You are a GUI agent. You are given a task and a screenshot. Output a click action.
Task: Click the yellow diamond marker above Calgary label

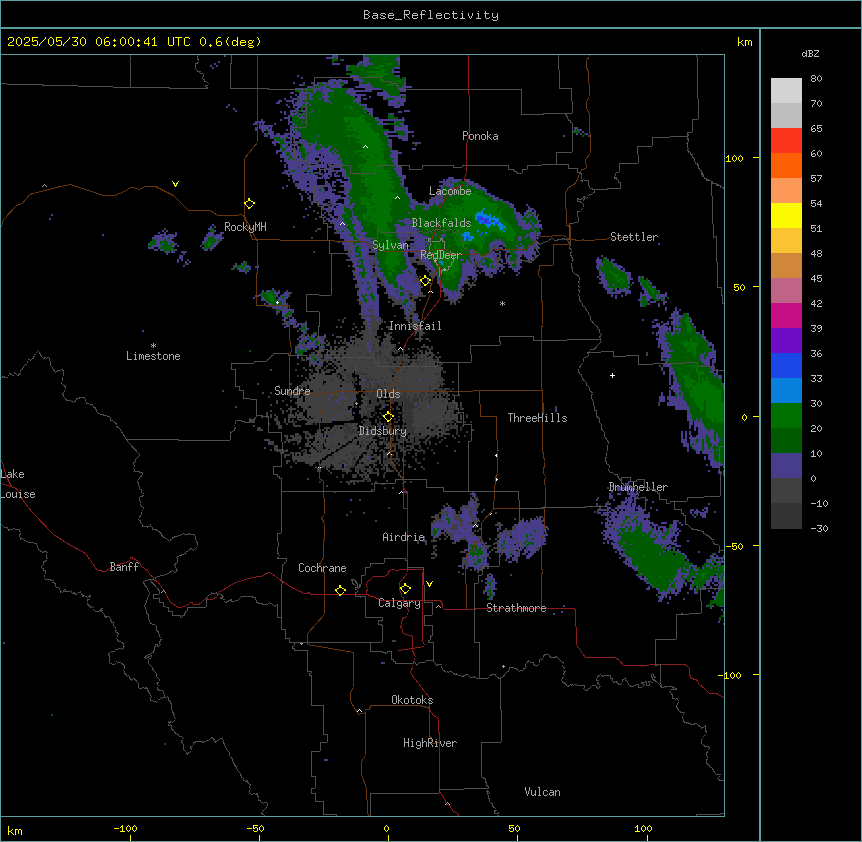click(405, 589)
